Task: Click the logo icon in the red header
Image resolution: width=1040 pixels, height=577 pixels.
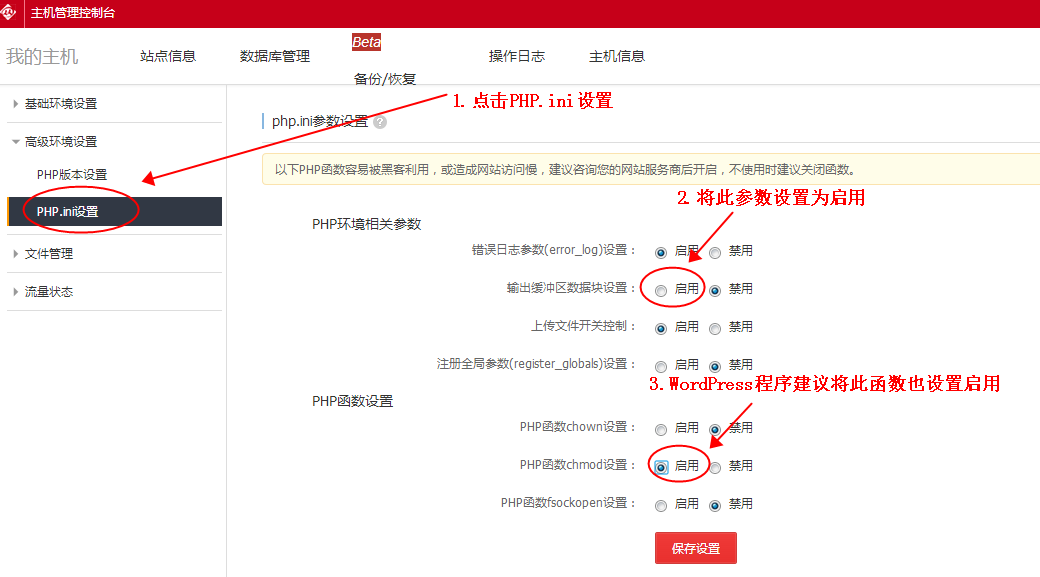Action: point(9,13)
